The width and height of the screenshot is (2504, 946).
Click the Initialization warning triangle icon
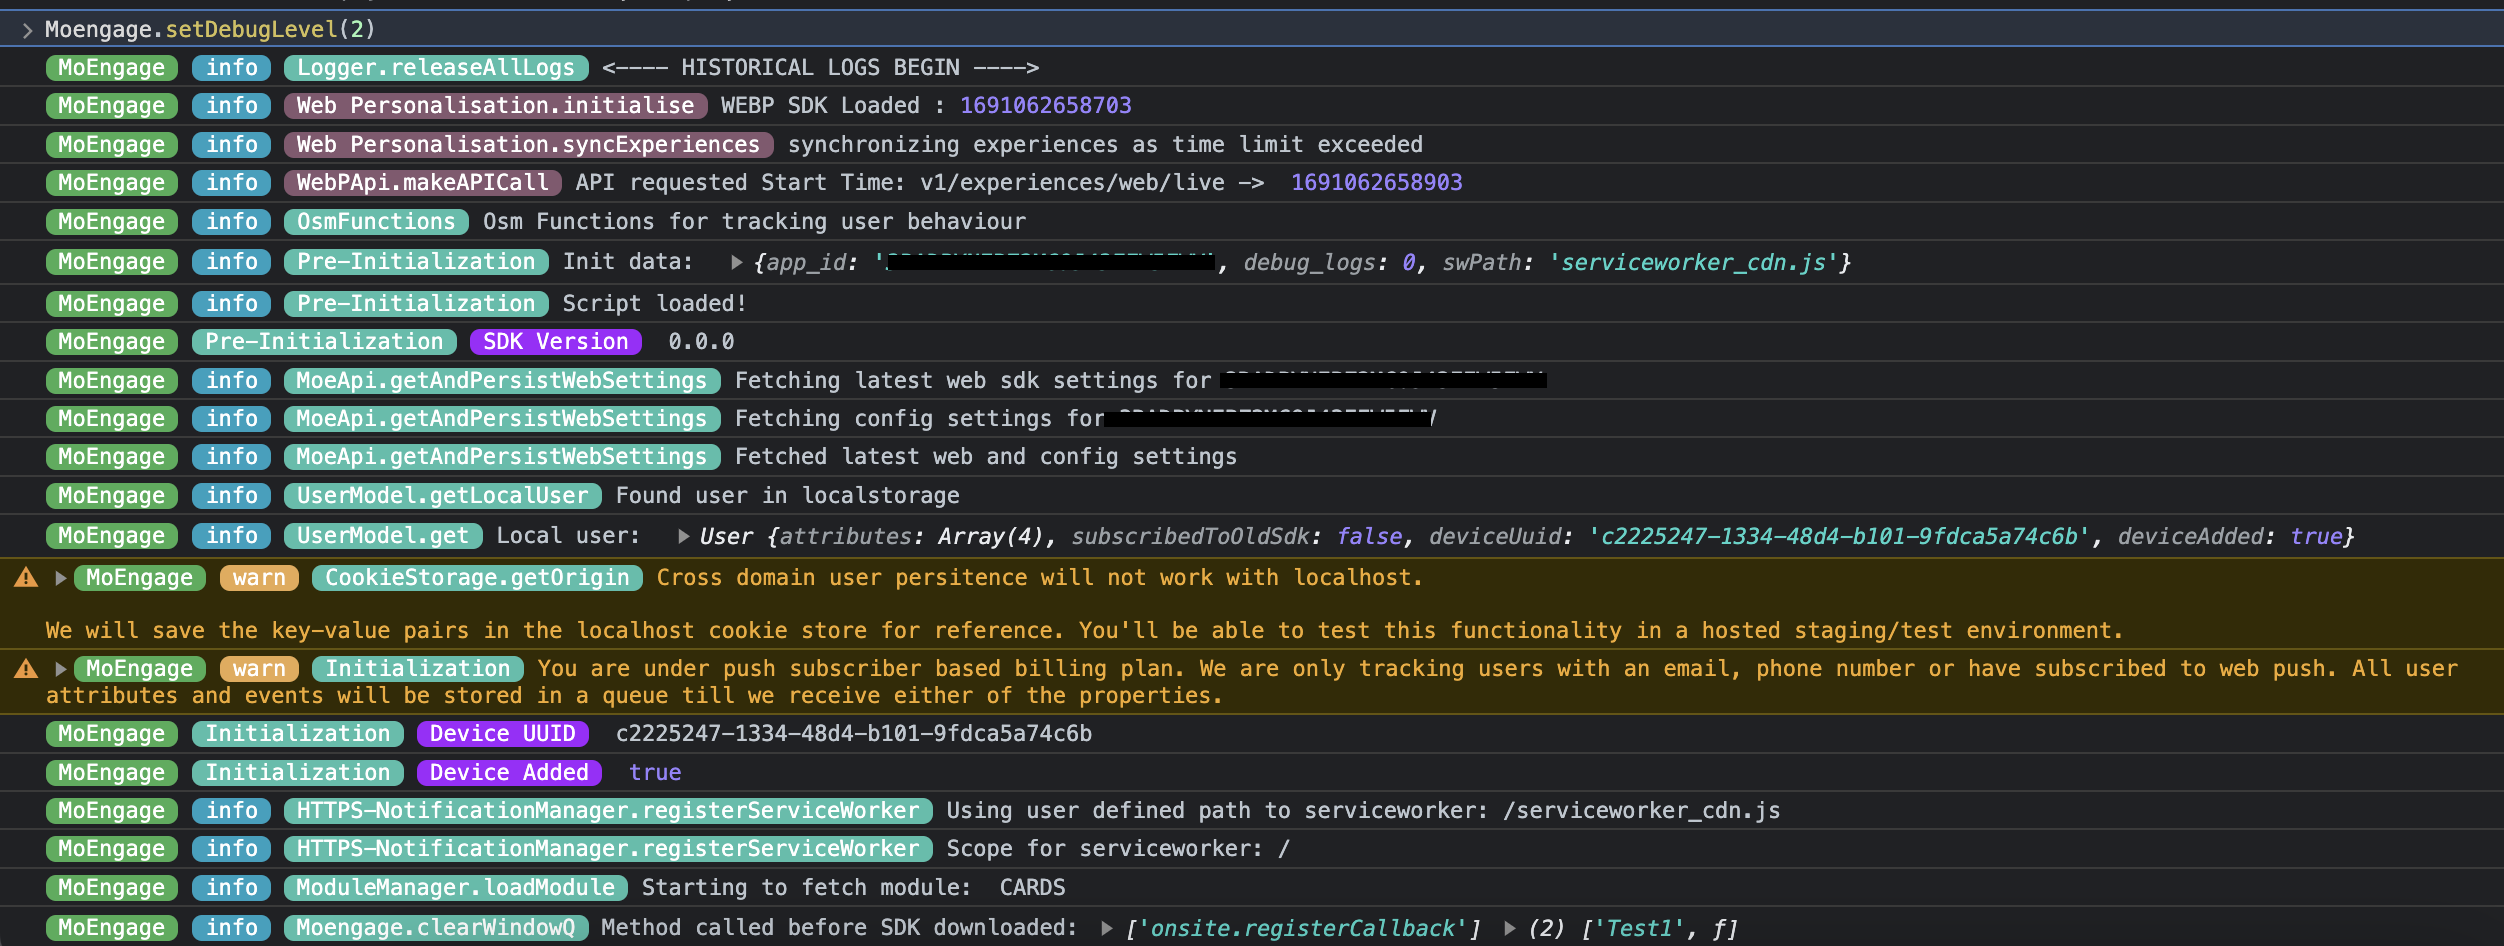point(26,669)
